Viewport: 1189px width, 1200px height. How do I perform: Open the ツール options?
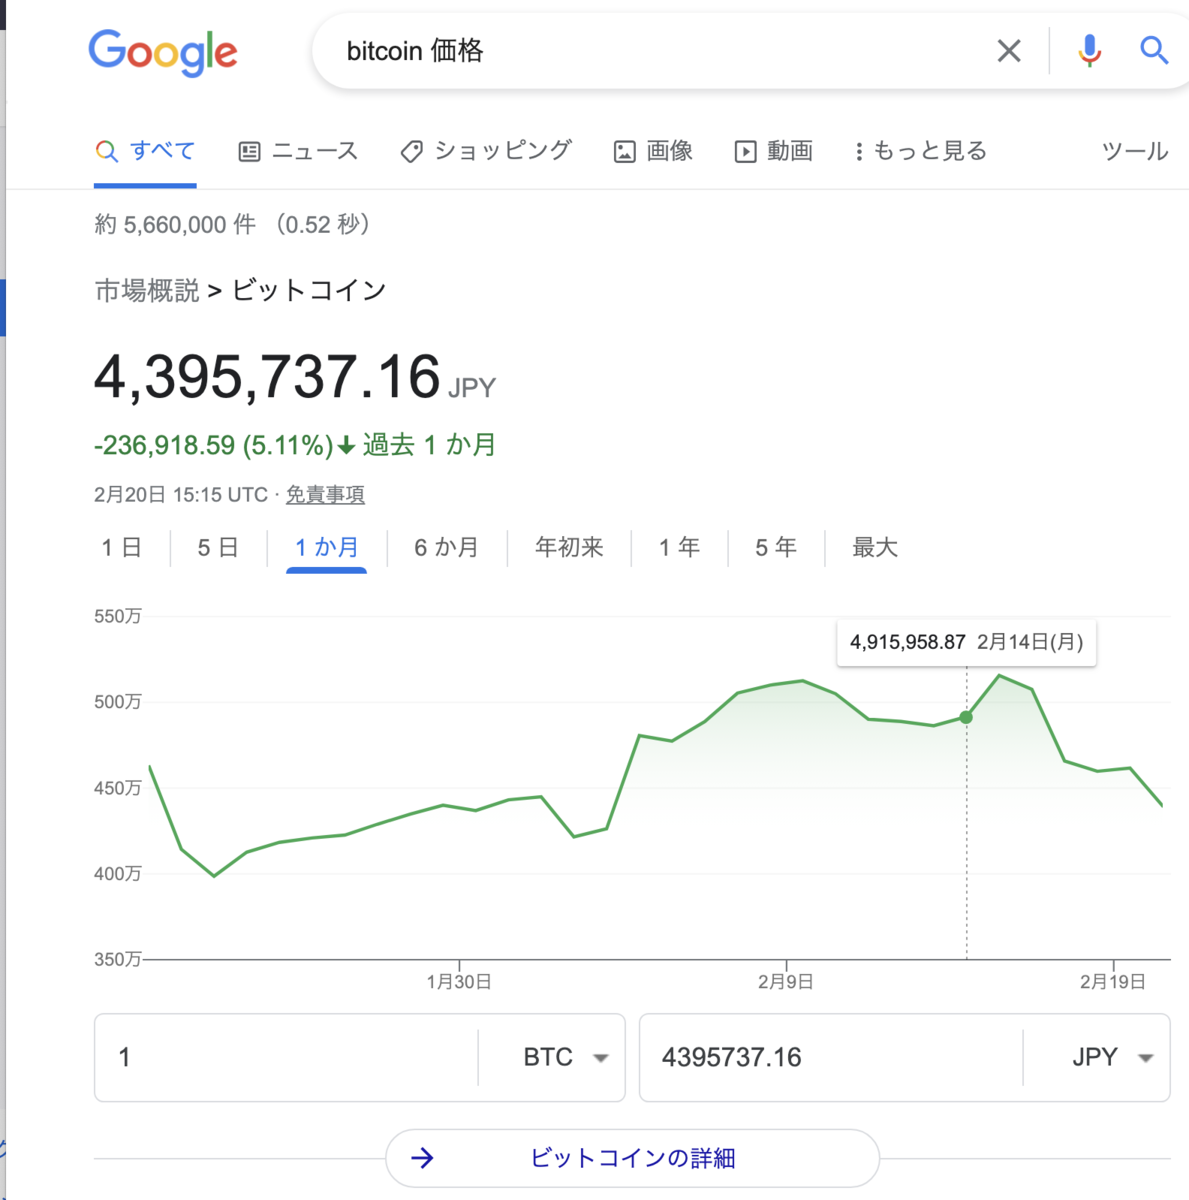[1134, 151]
